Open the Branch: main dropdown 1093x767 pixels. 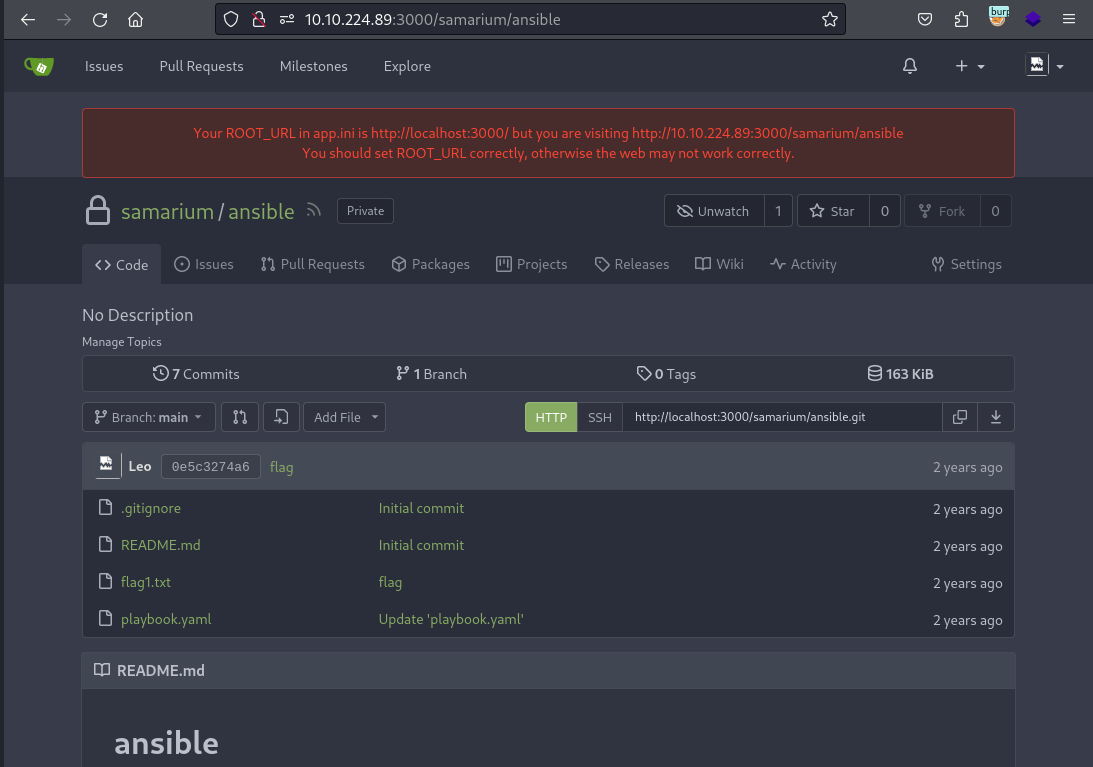coord(148,417)
